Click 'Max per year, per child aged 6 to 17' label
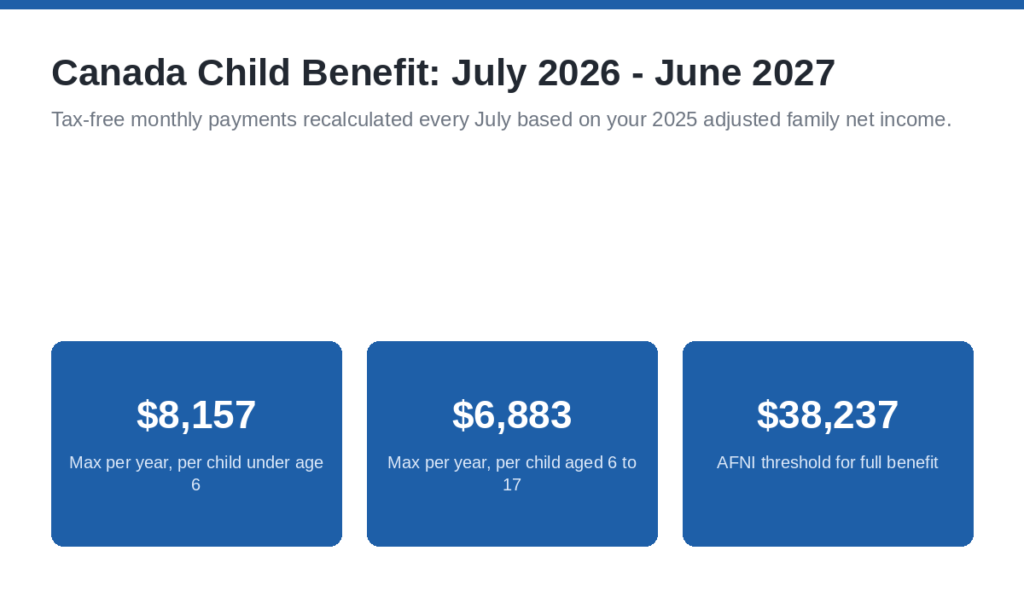1024x597 pixels. pyautogui.click(x=512, y=474)
